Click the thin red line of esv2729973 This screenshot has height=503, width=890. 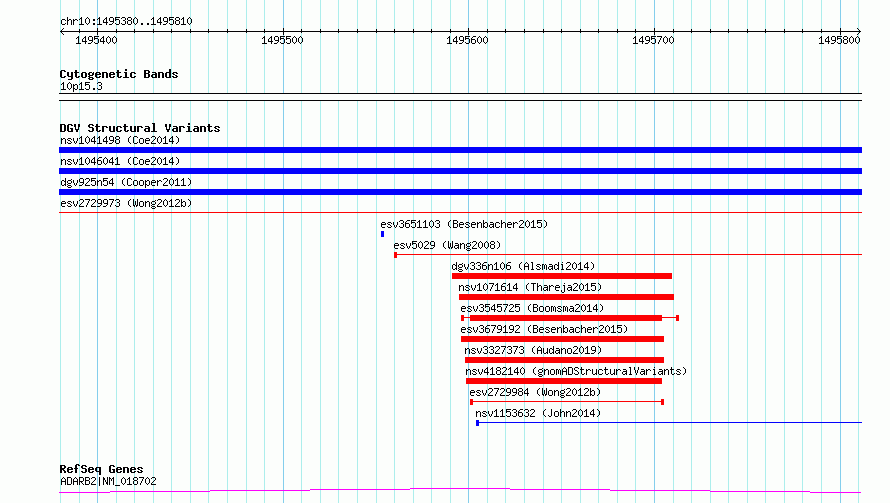pos(460,212)
